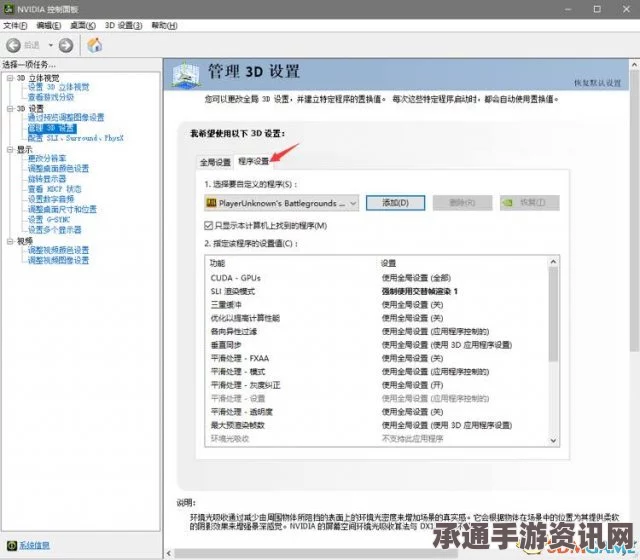
Task: Open the 系统信息 link
Action: coord(35,545)
